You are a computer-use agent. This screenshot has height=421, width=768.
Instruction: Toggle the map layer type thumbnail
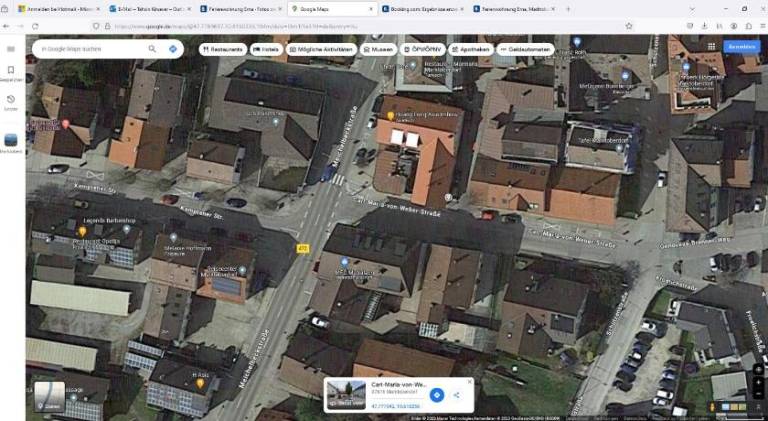(x=49, y=397)
